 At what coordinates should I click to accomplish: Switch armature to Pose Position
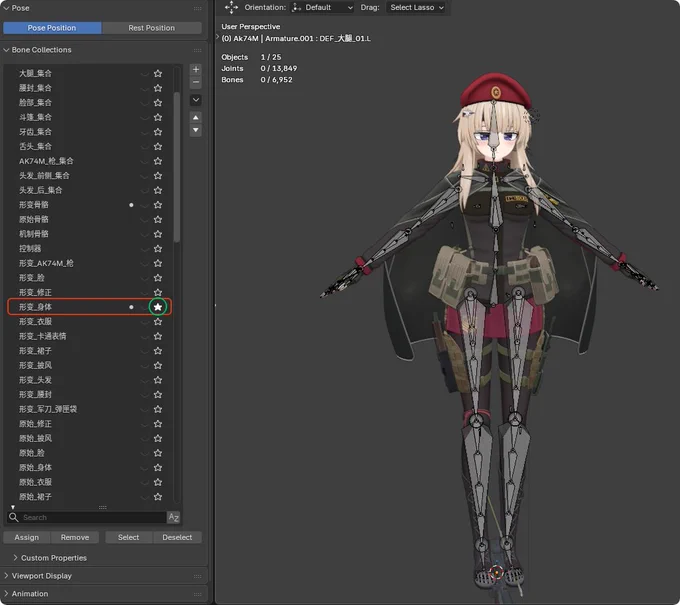point(52,28)
